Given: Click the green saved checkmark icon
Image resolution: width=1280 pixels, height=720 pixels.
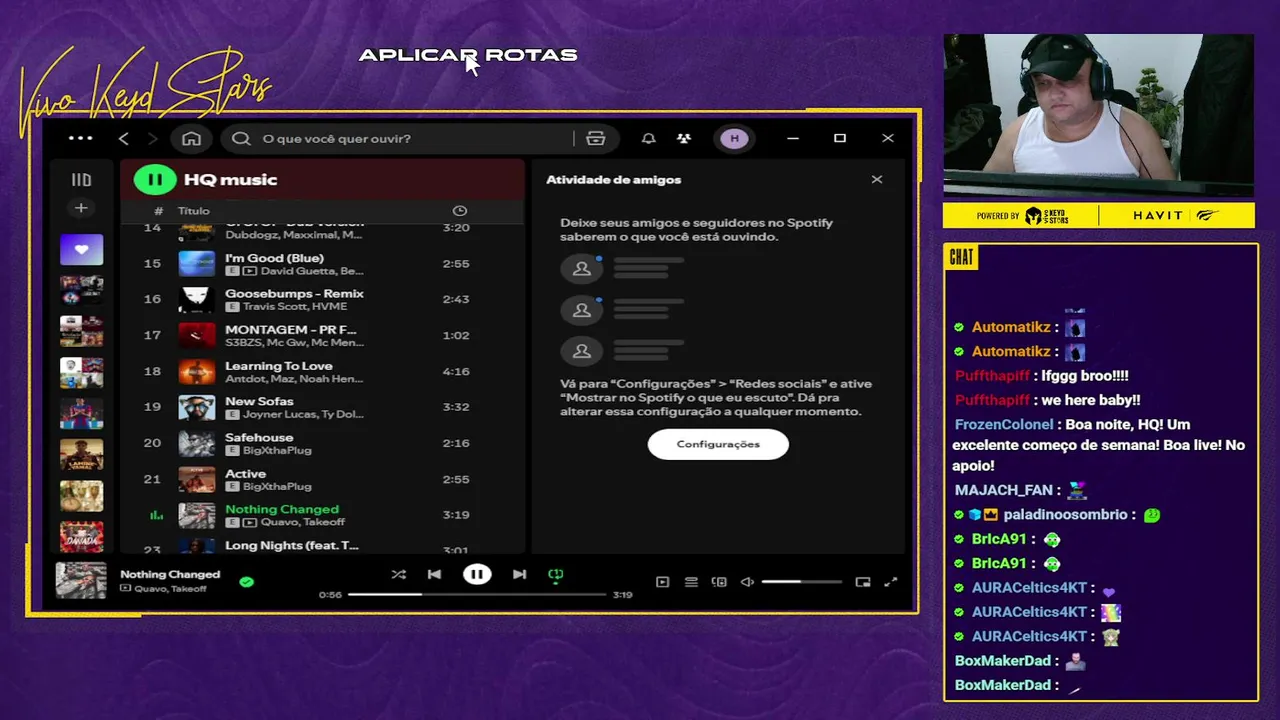Looking at the screenshot, I should 246,581.
